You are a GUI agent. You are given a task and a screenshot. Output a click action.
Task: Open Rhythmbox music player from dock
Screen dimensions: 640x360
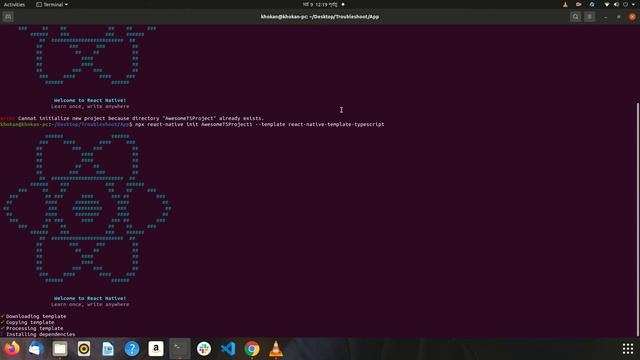84,349
